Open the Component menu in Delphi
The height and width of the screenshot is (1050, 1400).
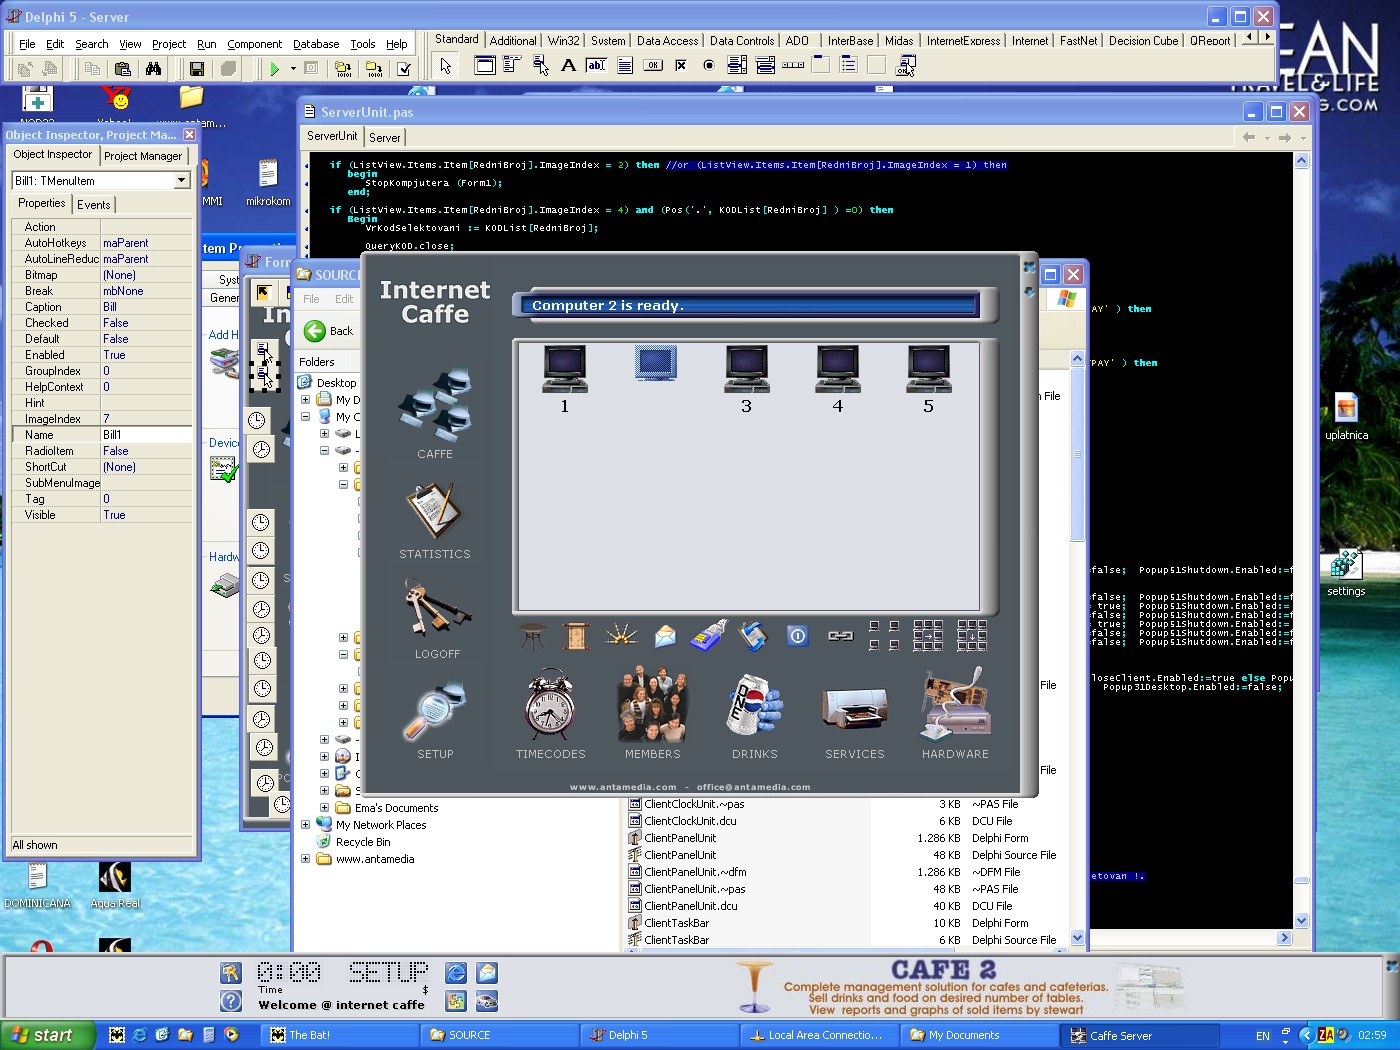point(254,44)
